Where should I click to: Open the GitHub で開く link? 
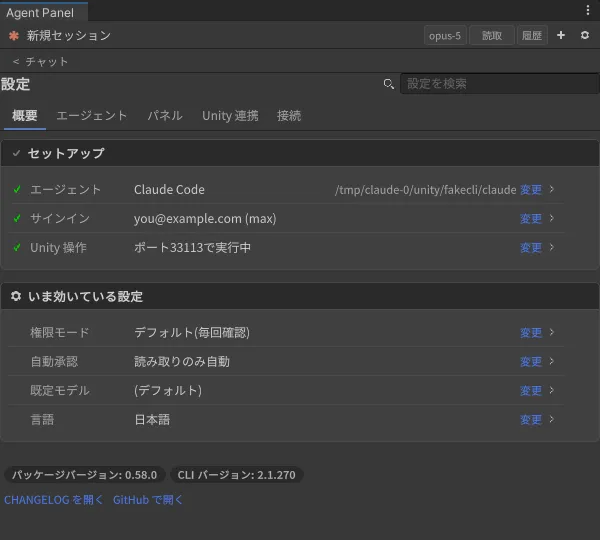(x=148, y=500)
